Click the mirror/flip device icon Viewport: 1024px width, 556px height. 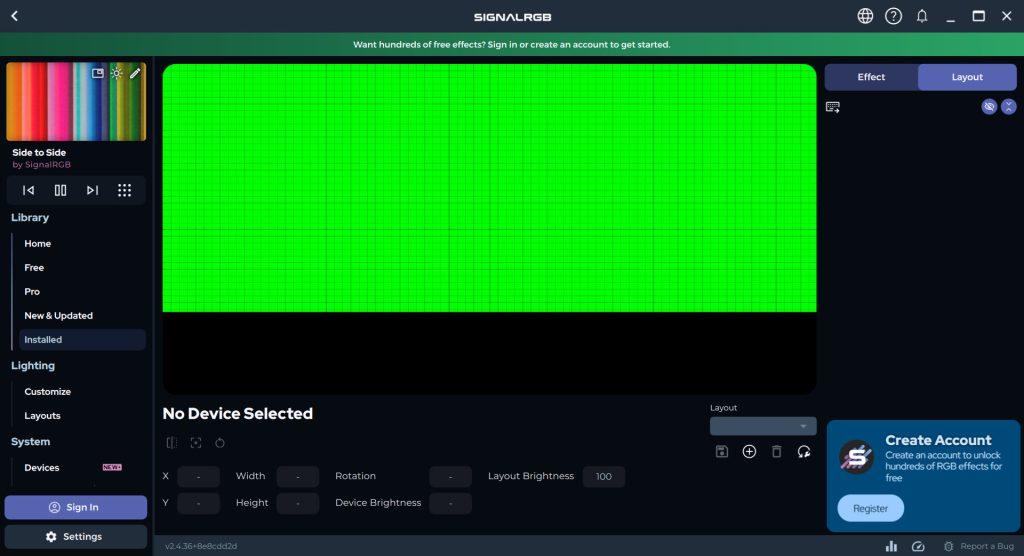[172, 443]
